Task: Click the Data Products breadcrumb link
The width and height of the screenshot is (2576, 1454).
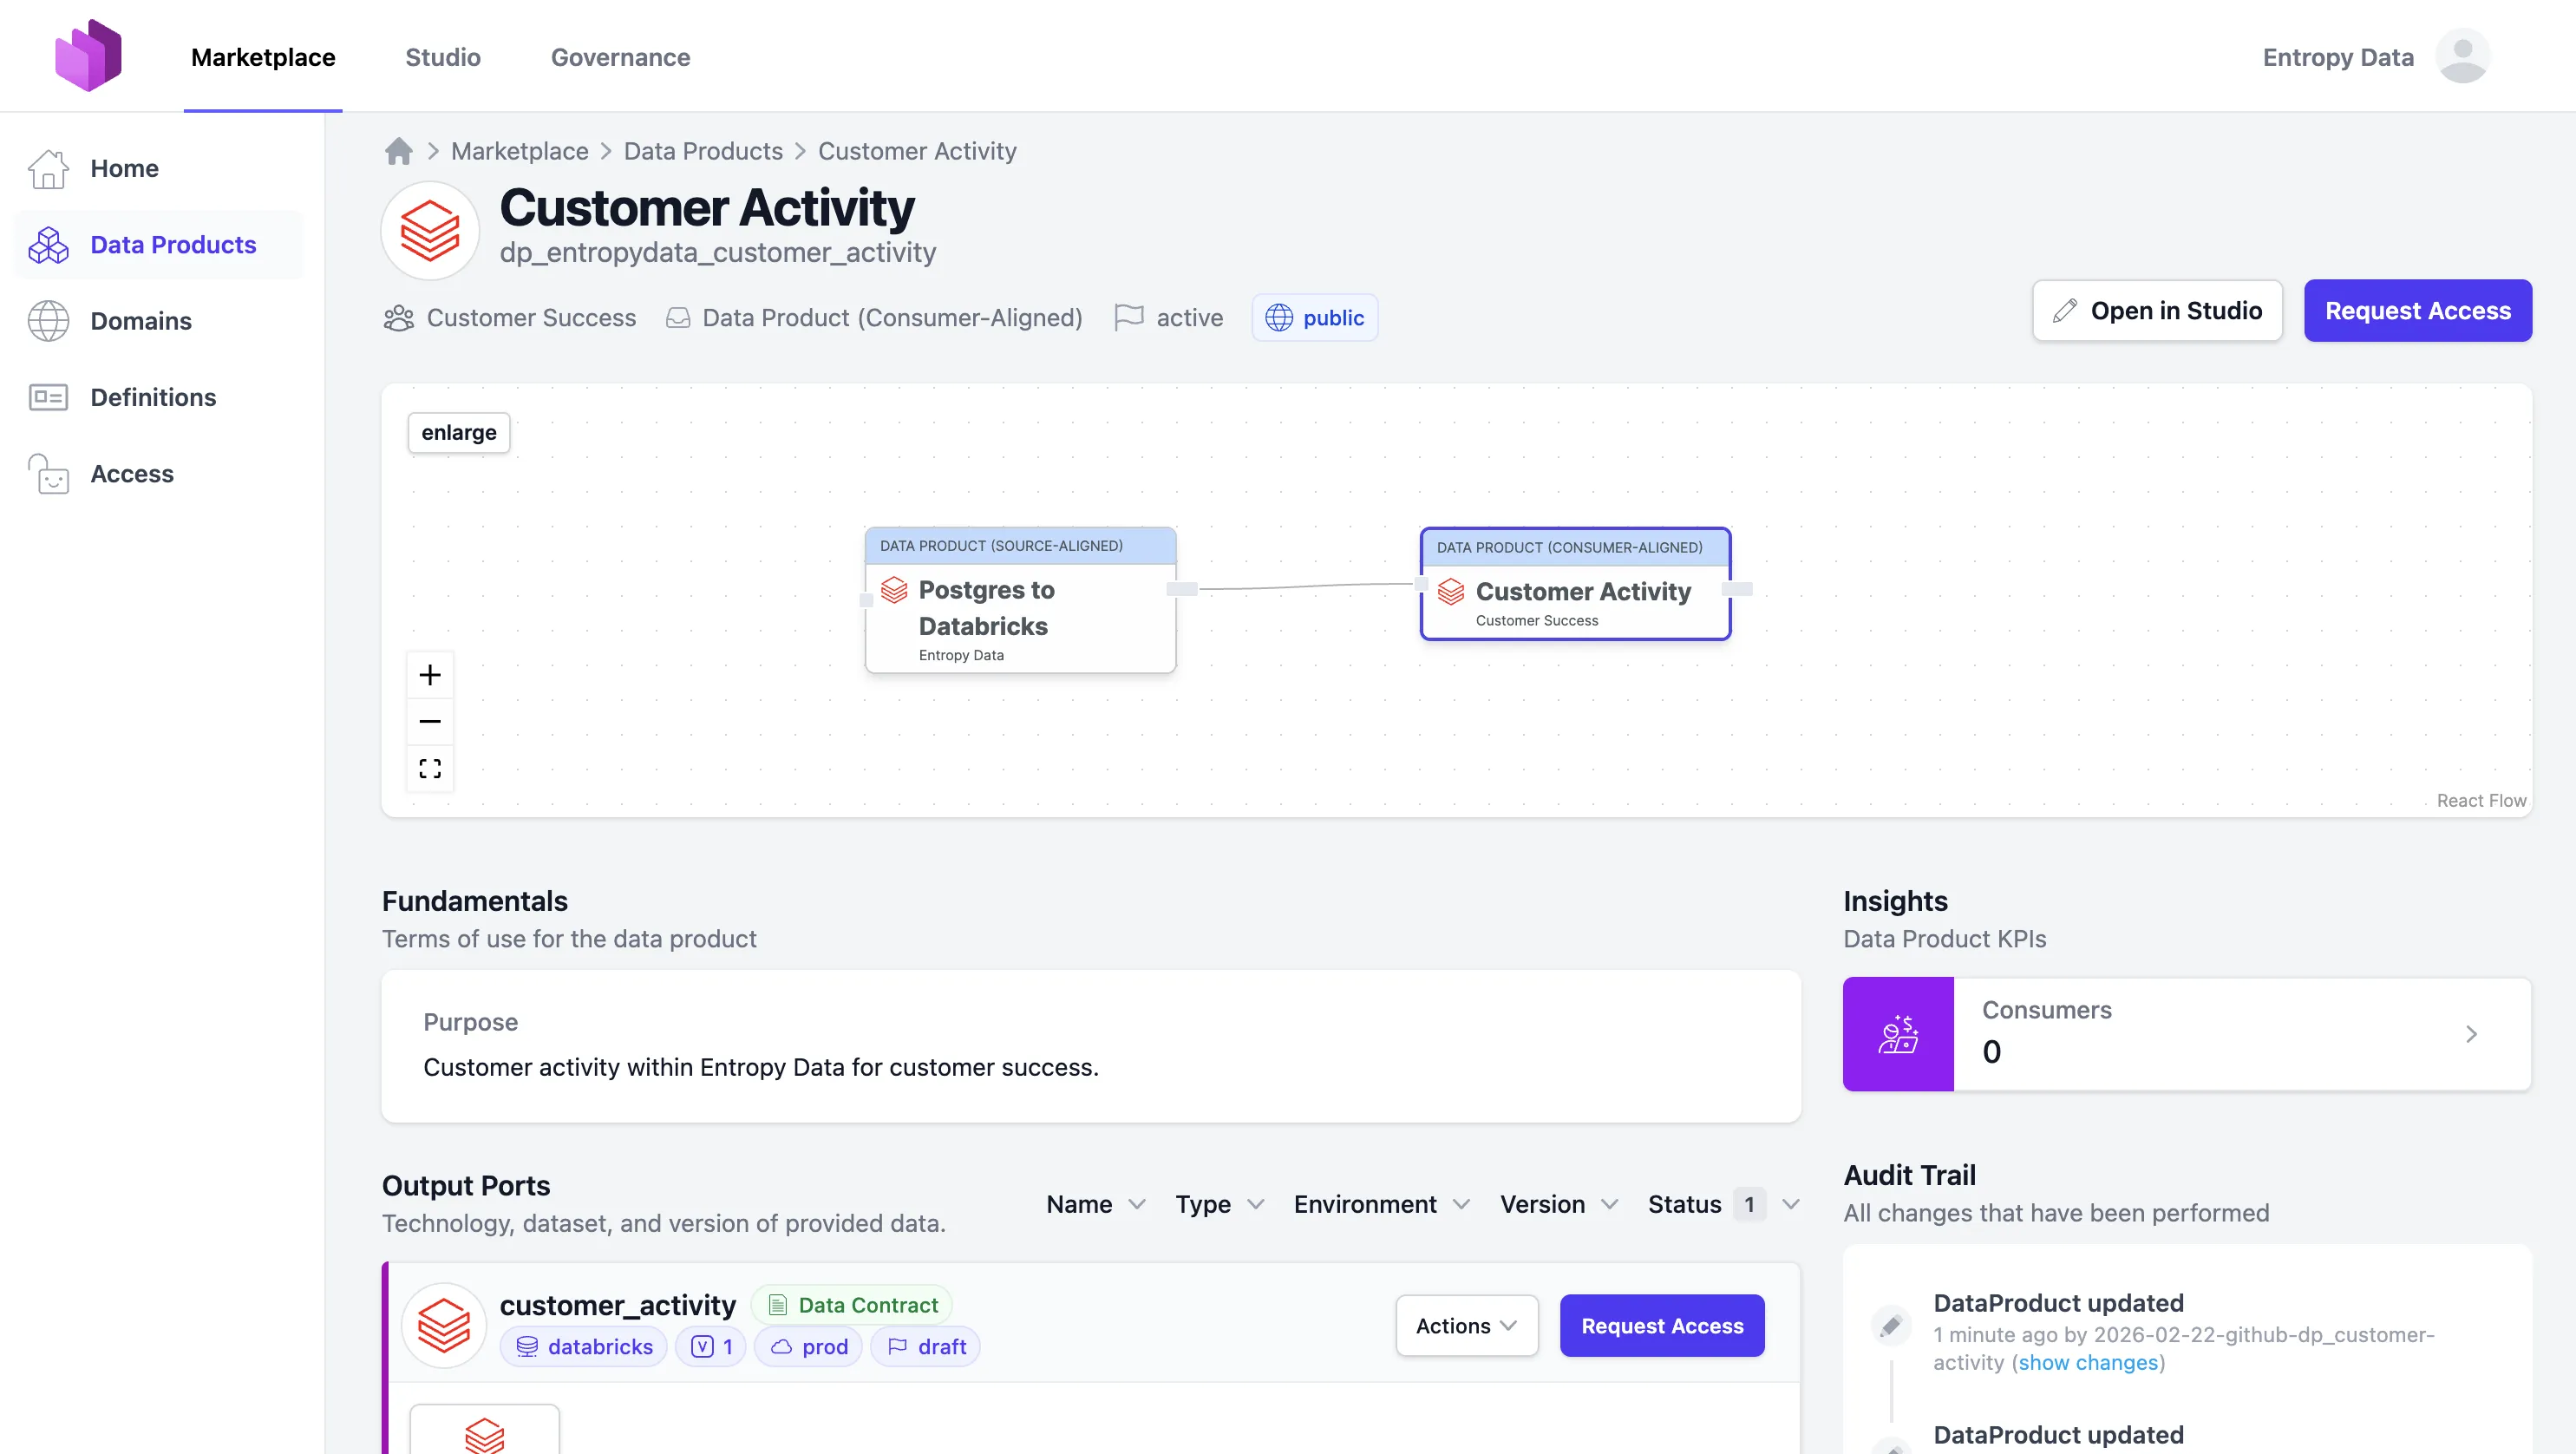Action: pos(703,151)
